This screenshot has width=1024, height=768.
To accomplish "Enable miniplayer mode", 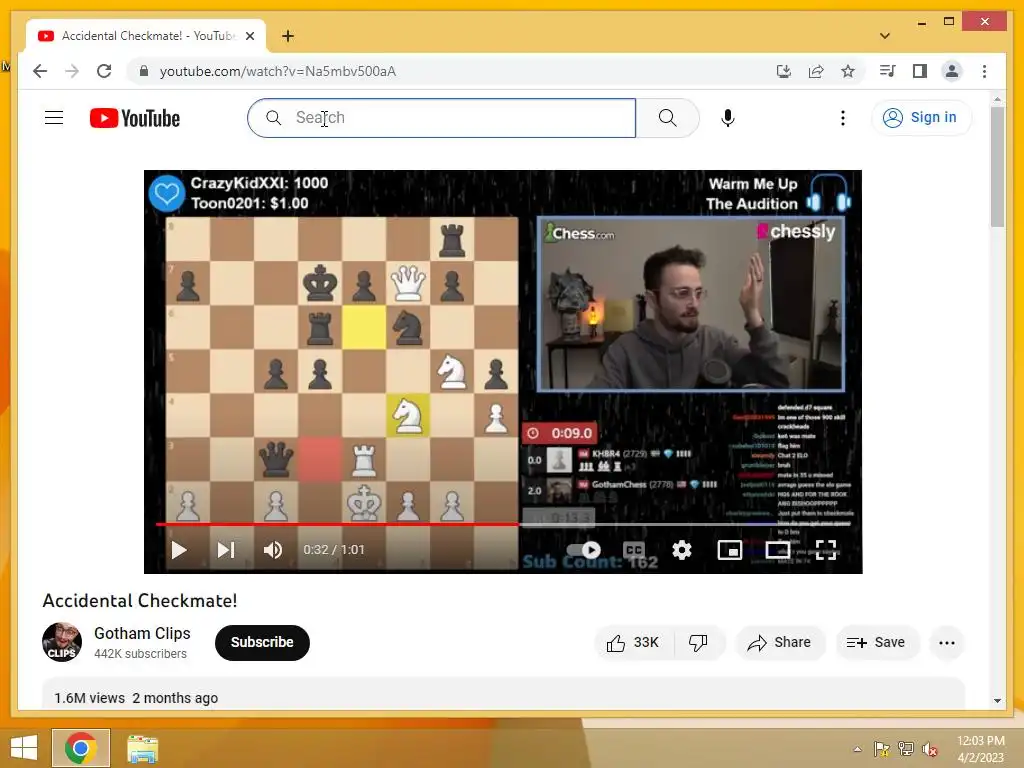I will [729, 550].
